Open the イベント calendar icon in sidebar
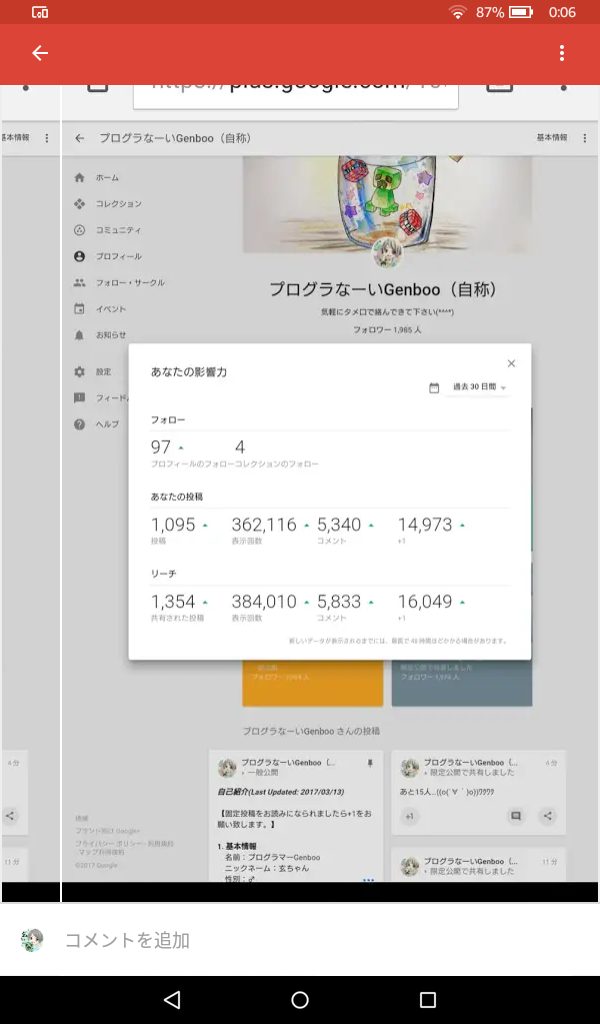The image size is (600, 1024). point(80,309)
